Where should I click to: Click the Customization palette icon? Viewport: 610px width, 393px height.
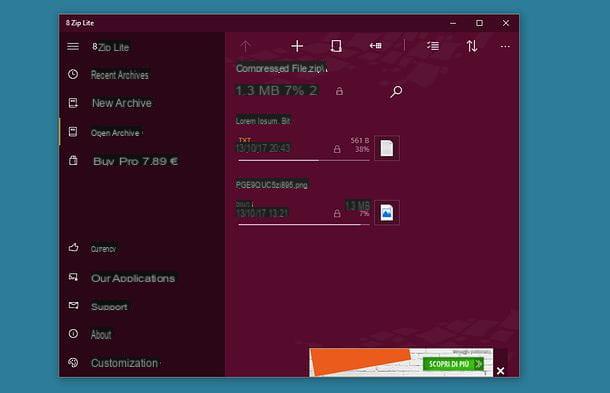pos(73,363)
